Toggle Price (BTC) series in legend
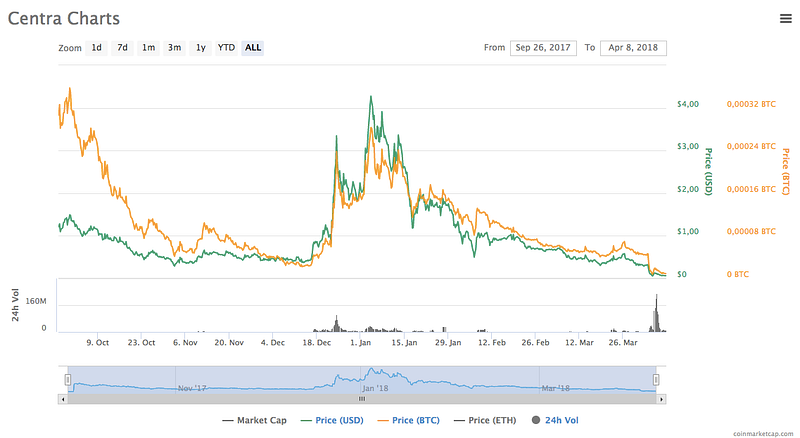The height and width of the screenshot is (438, 800). pos(408,421)
